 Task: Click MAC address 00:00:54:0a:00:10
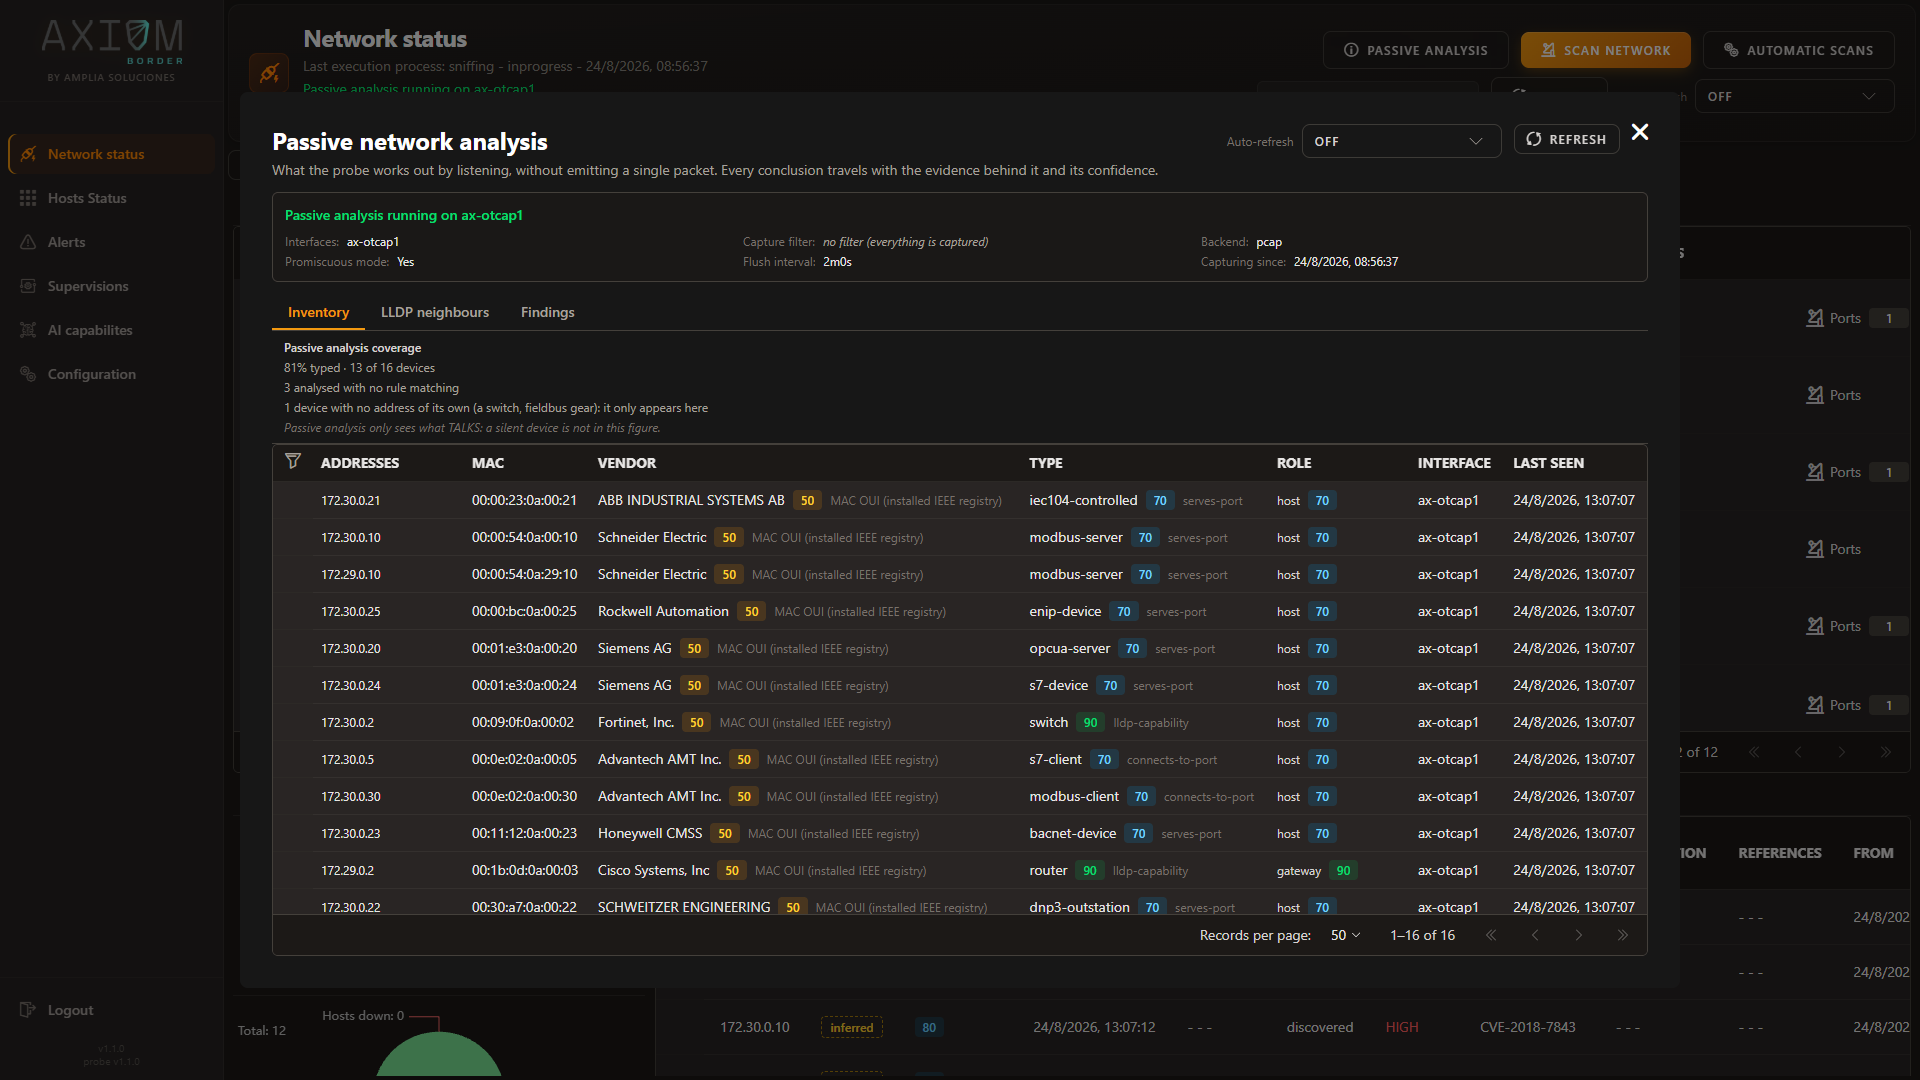[524, 537]
